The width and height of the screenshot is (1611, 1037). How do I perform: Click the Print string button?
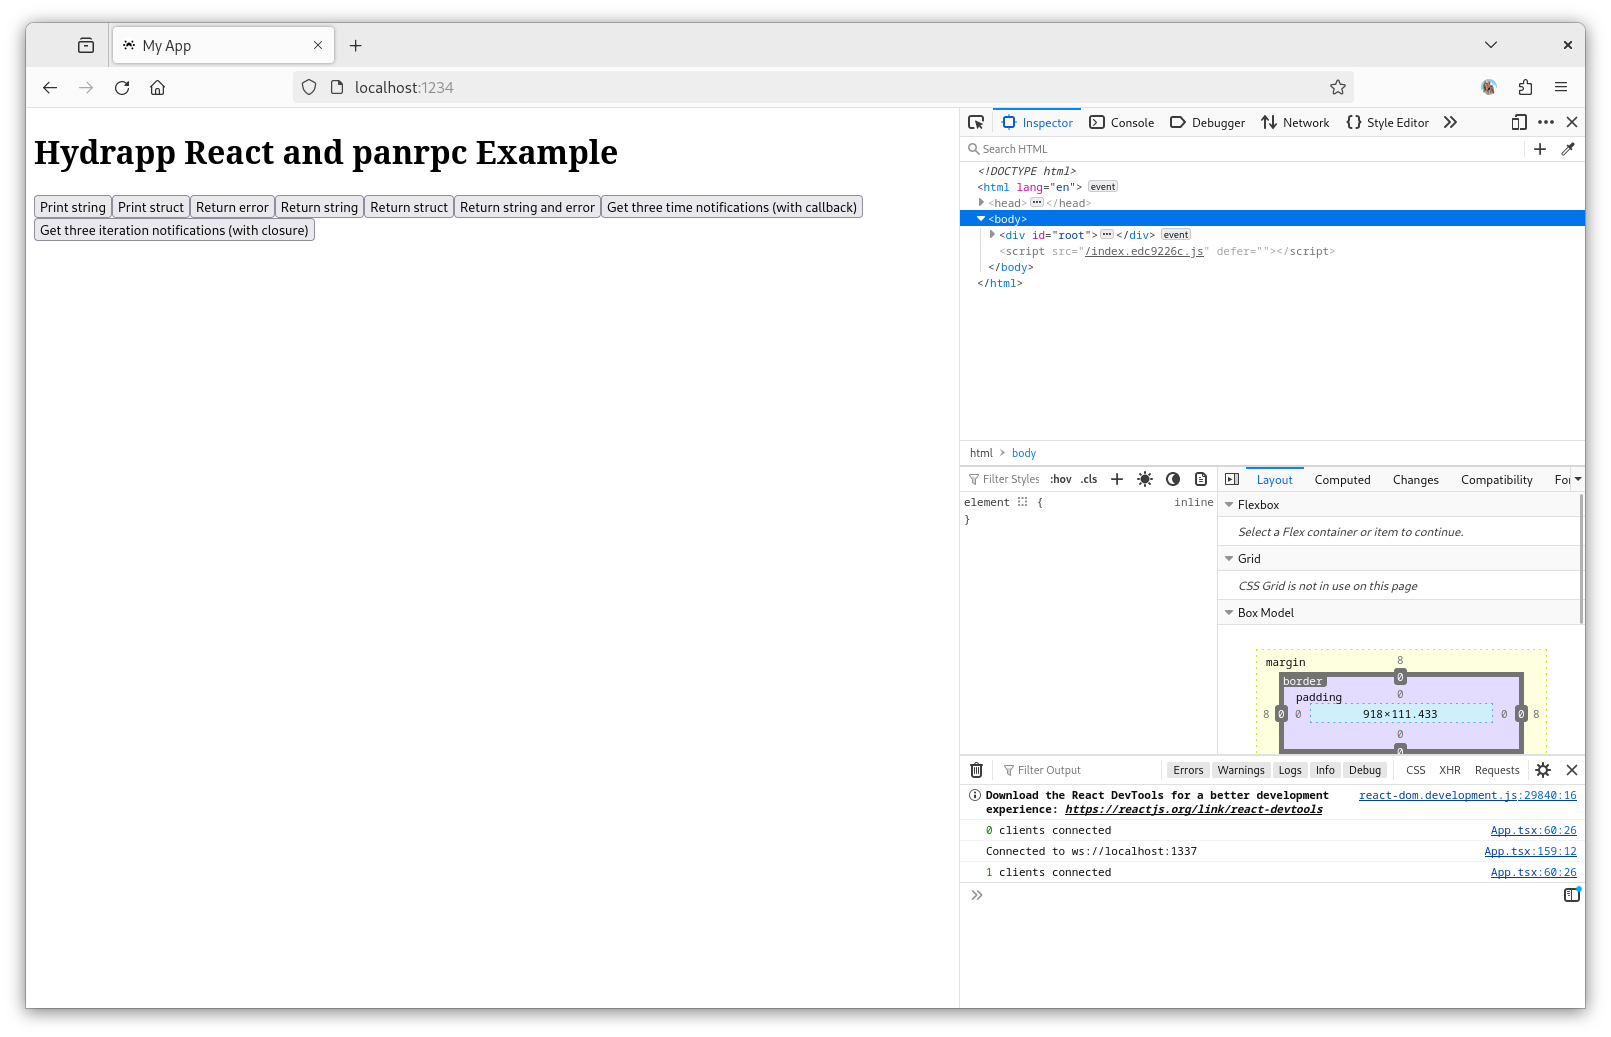coord(73,207)
